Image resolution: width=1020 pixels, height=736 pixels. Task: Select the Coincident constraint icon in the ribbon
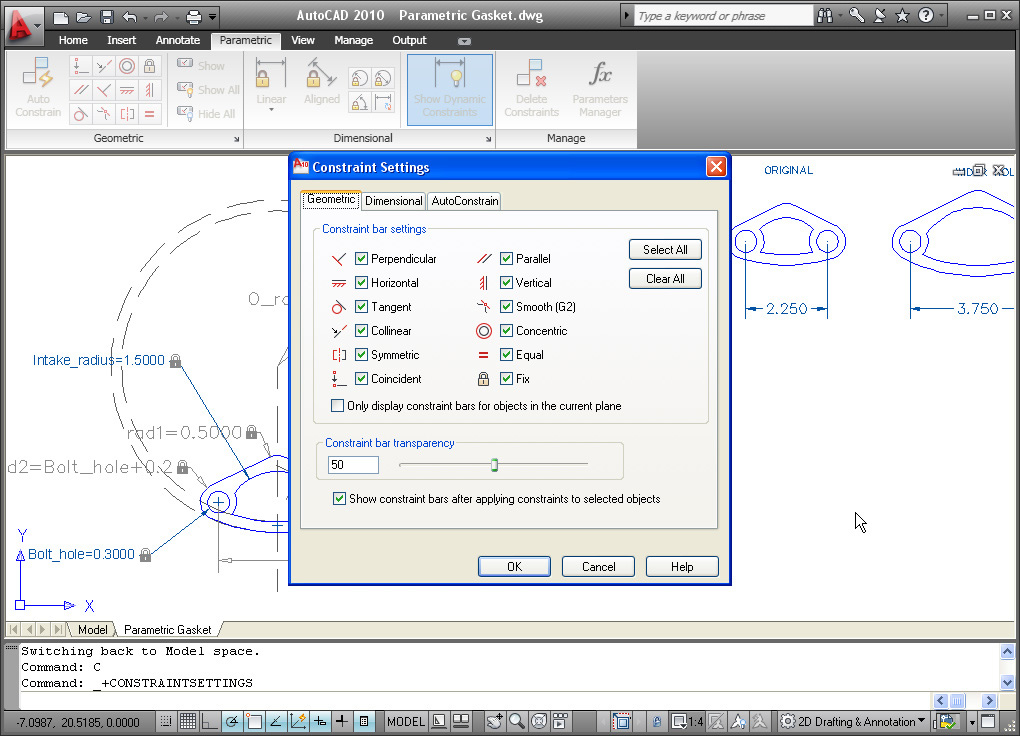(80, 66)
